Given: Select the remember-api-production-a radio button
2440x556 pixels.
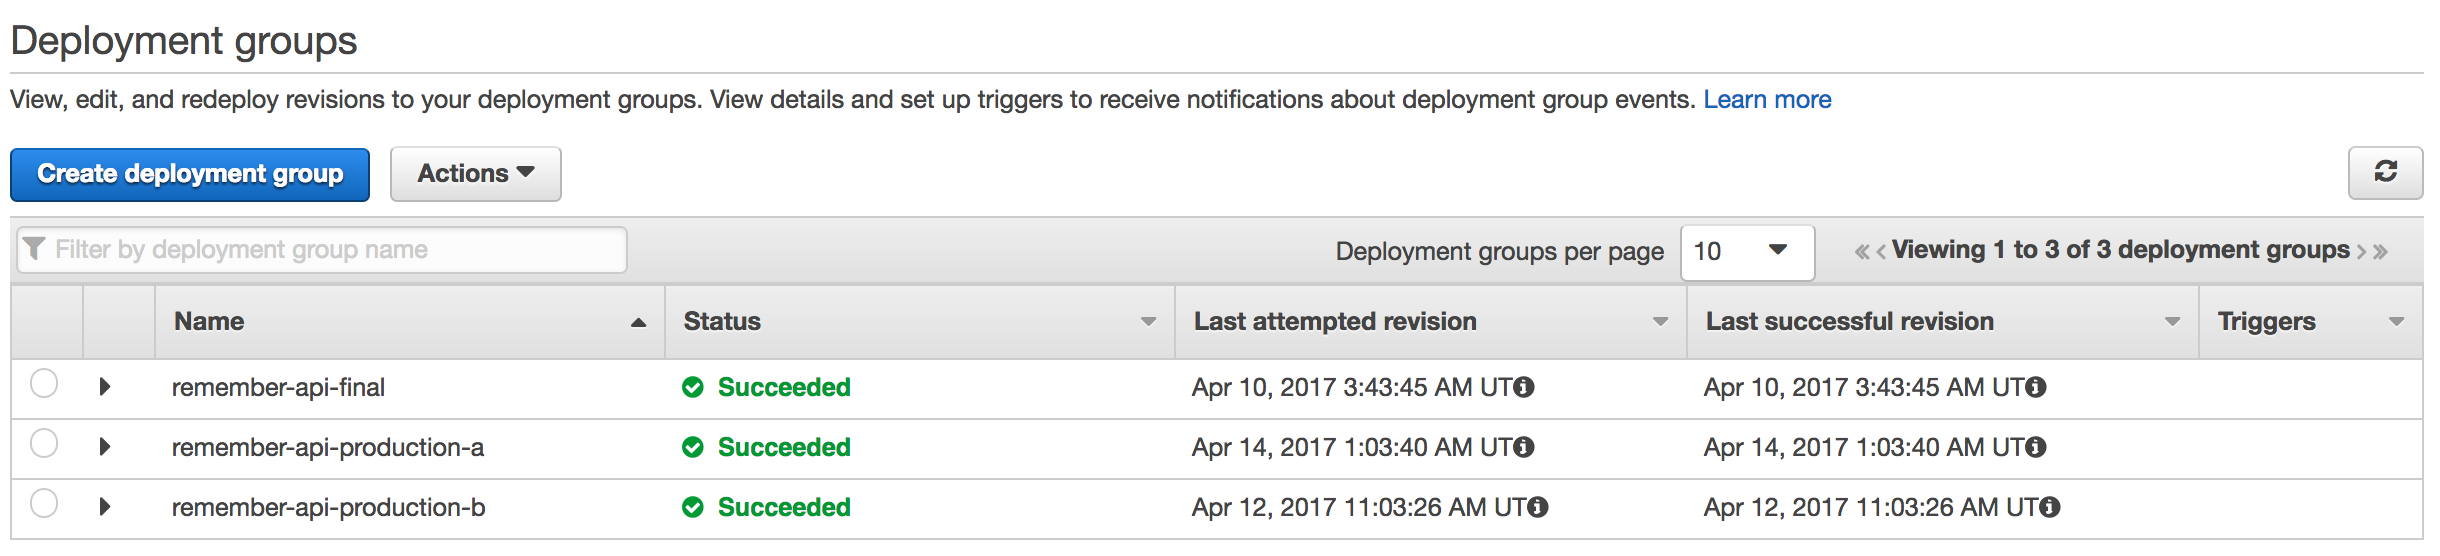Looking at the screenshot, I should pos(44,443).
